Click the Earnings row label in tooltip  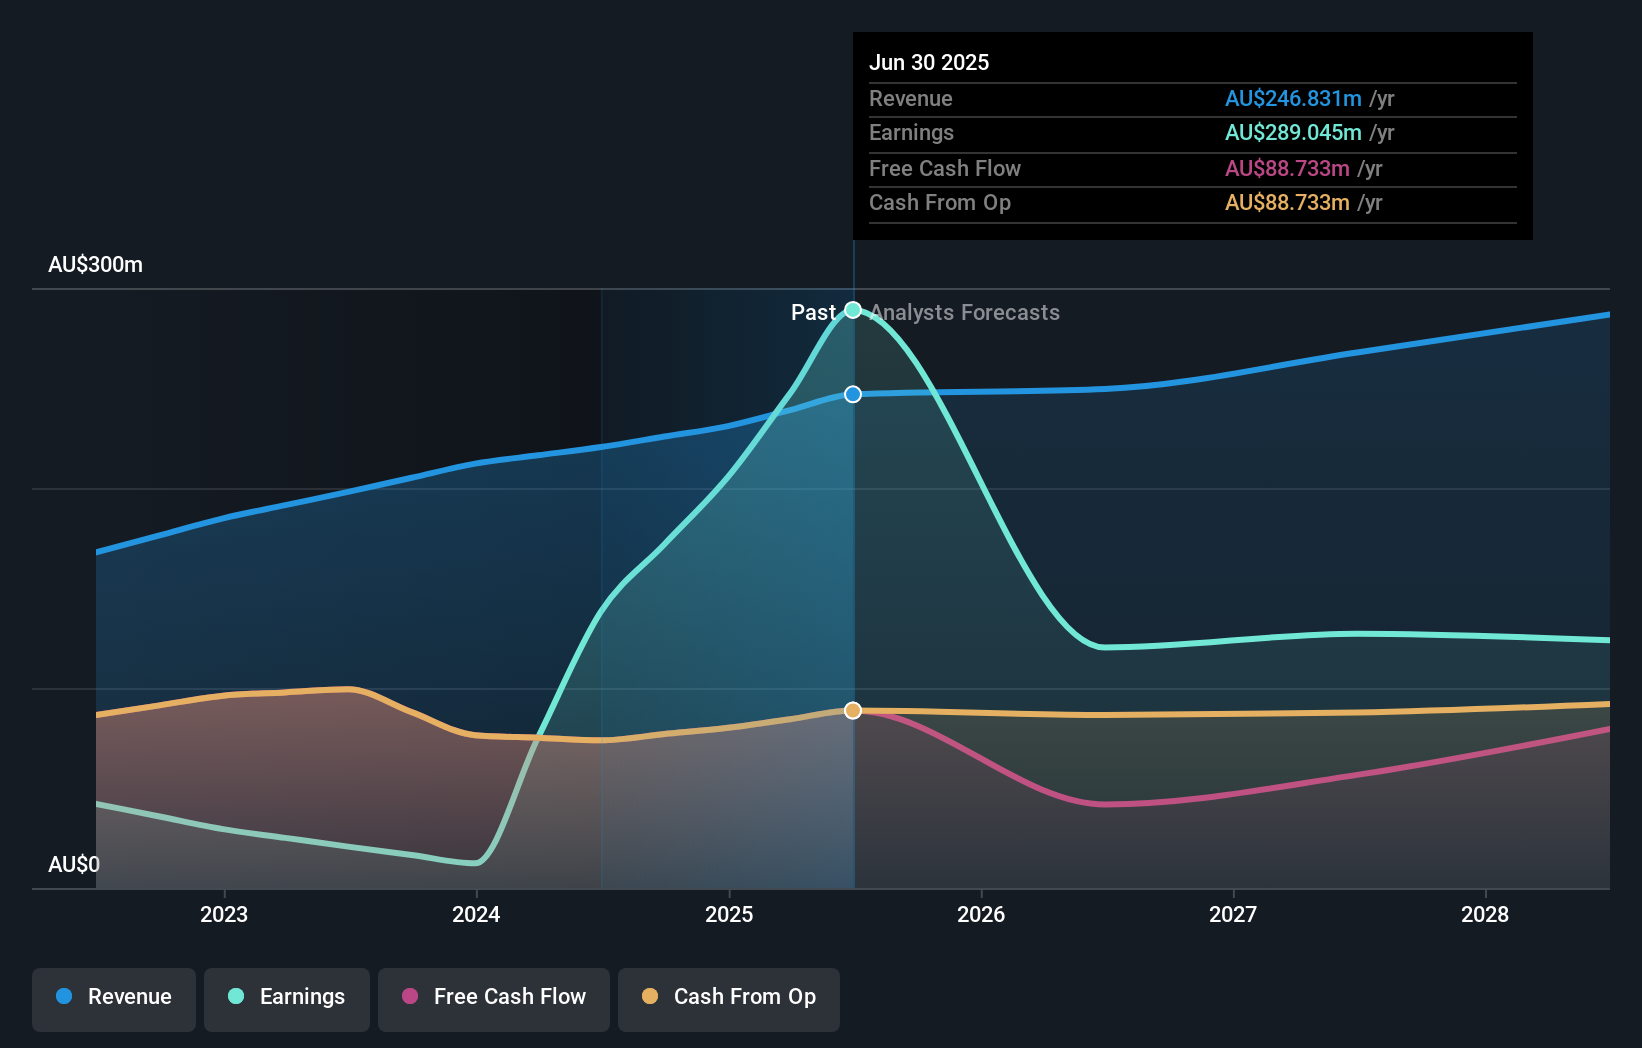tap(911, 132)
